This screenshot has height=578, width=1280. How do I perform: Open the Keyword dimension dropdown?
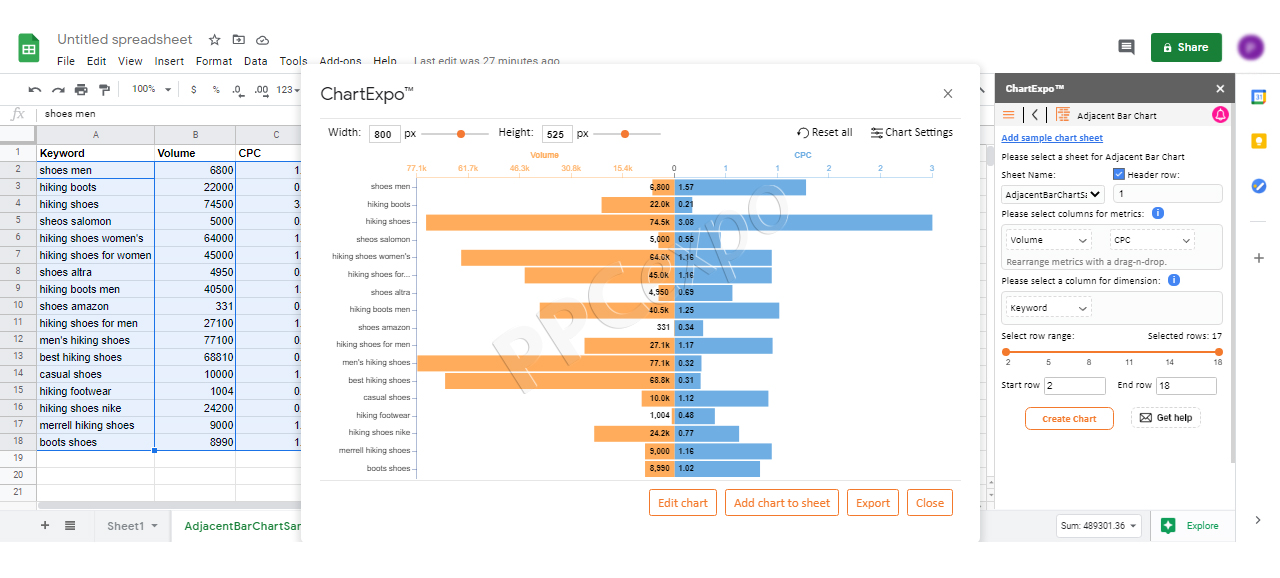(x=1049, y=308)
